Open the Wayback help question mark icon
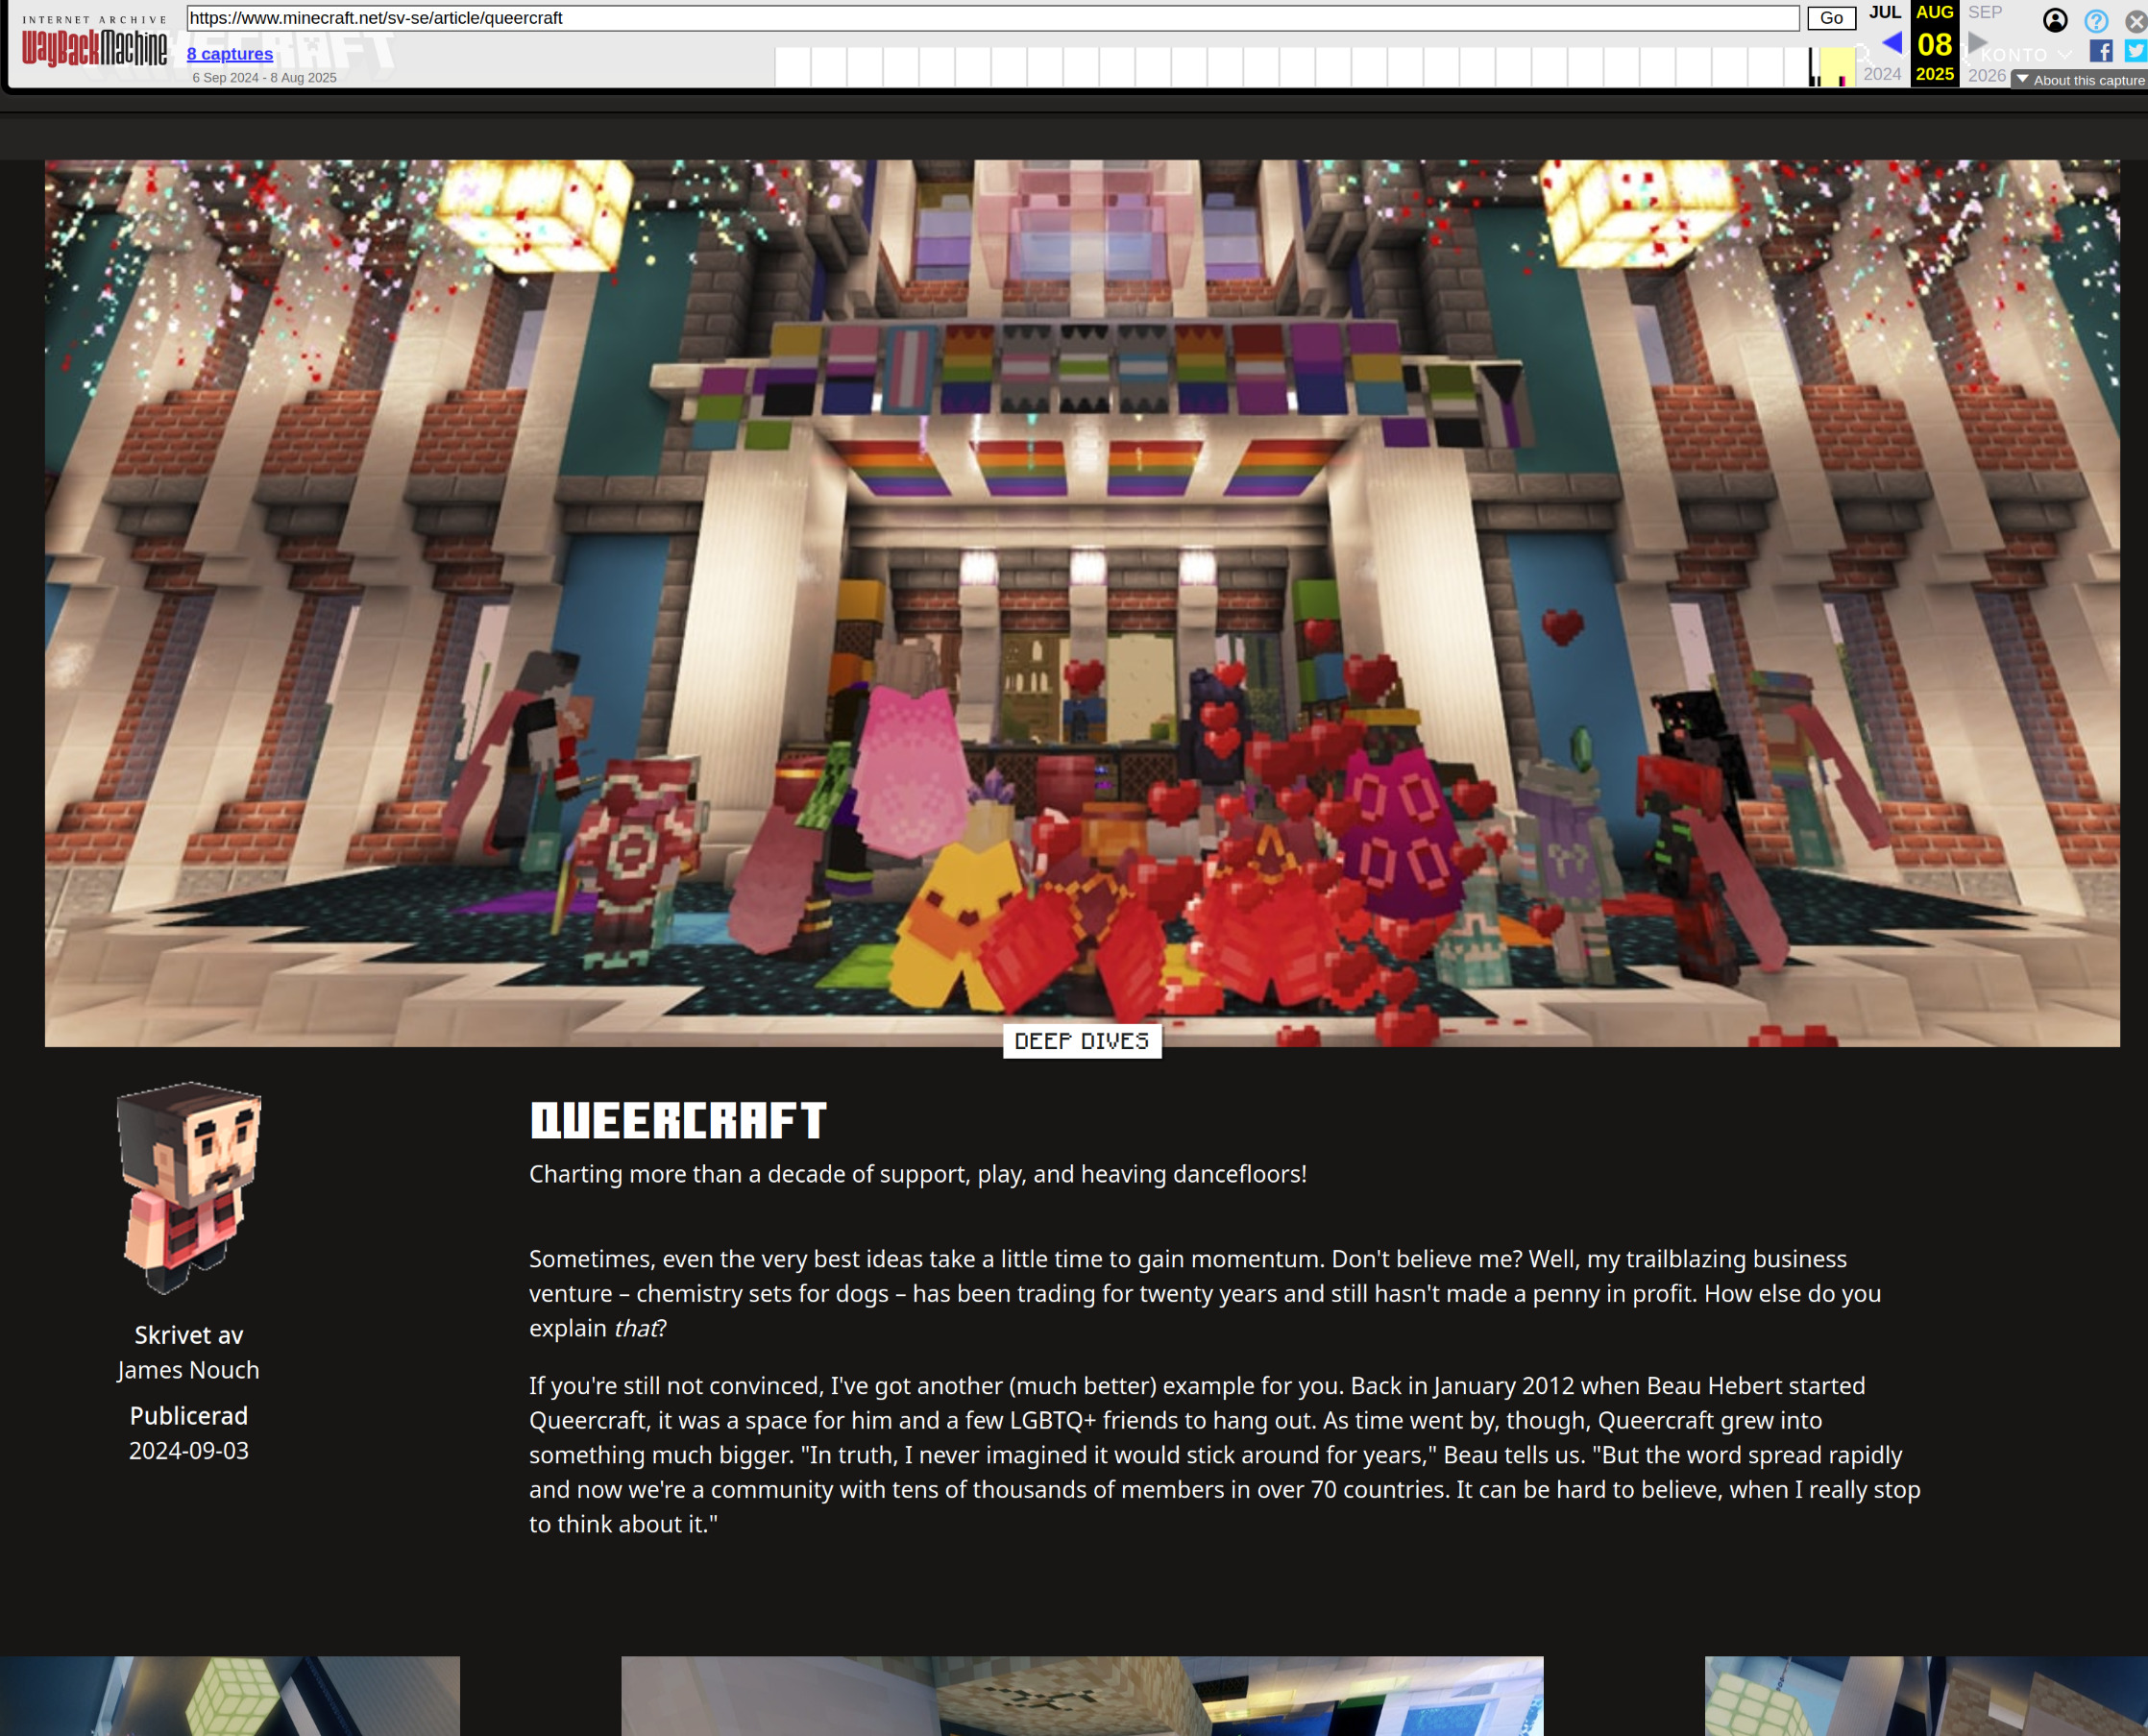2148x1736 pixels. (2096, 21)
